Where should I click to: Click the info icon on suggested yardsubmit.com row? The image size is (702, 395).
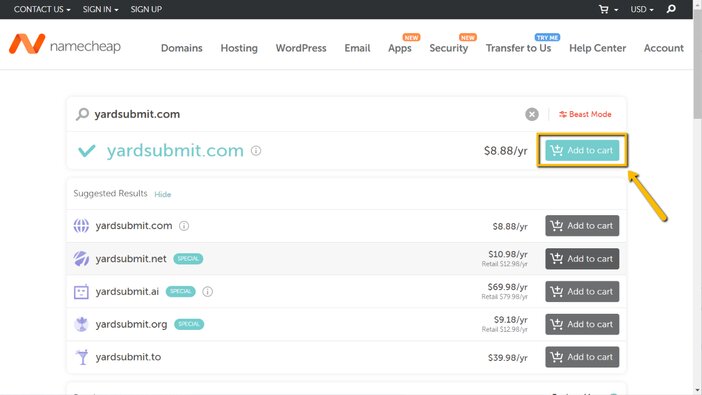[x=184, y=226]
